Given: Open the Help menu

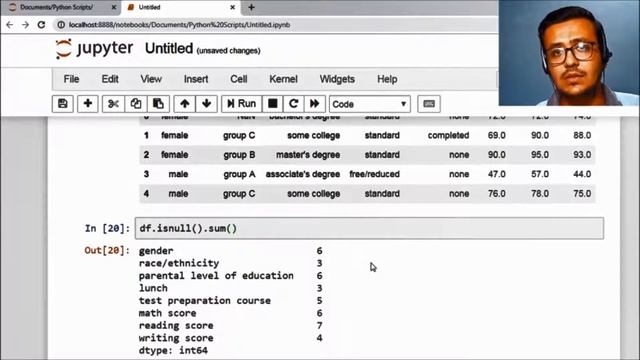Looking at the screenshot, I should click(x=387, y=79).
